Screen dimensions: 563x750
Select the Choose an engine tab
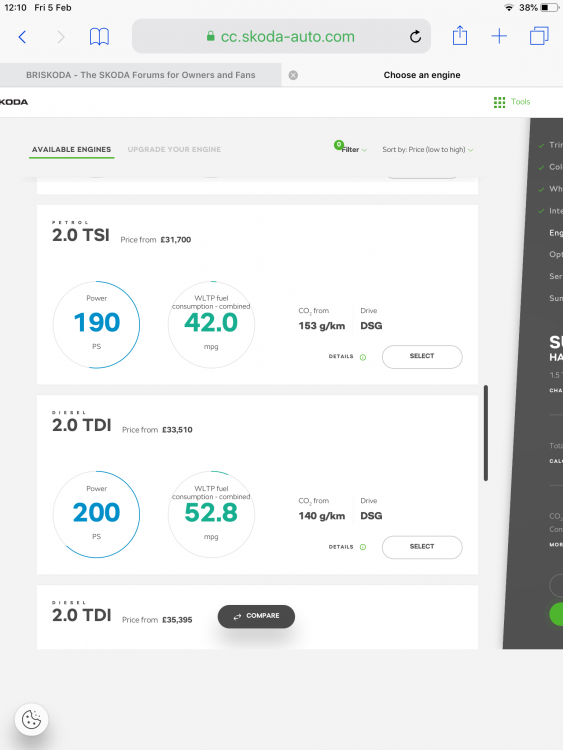422,75
